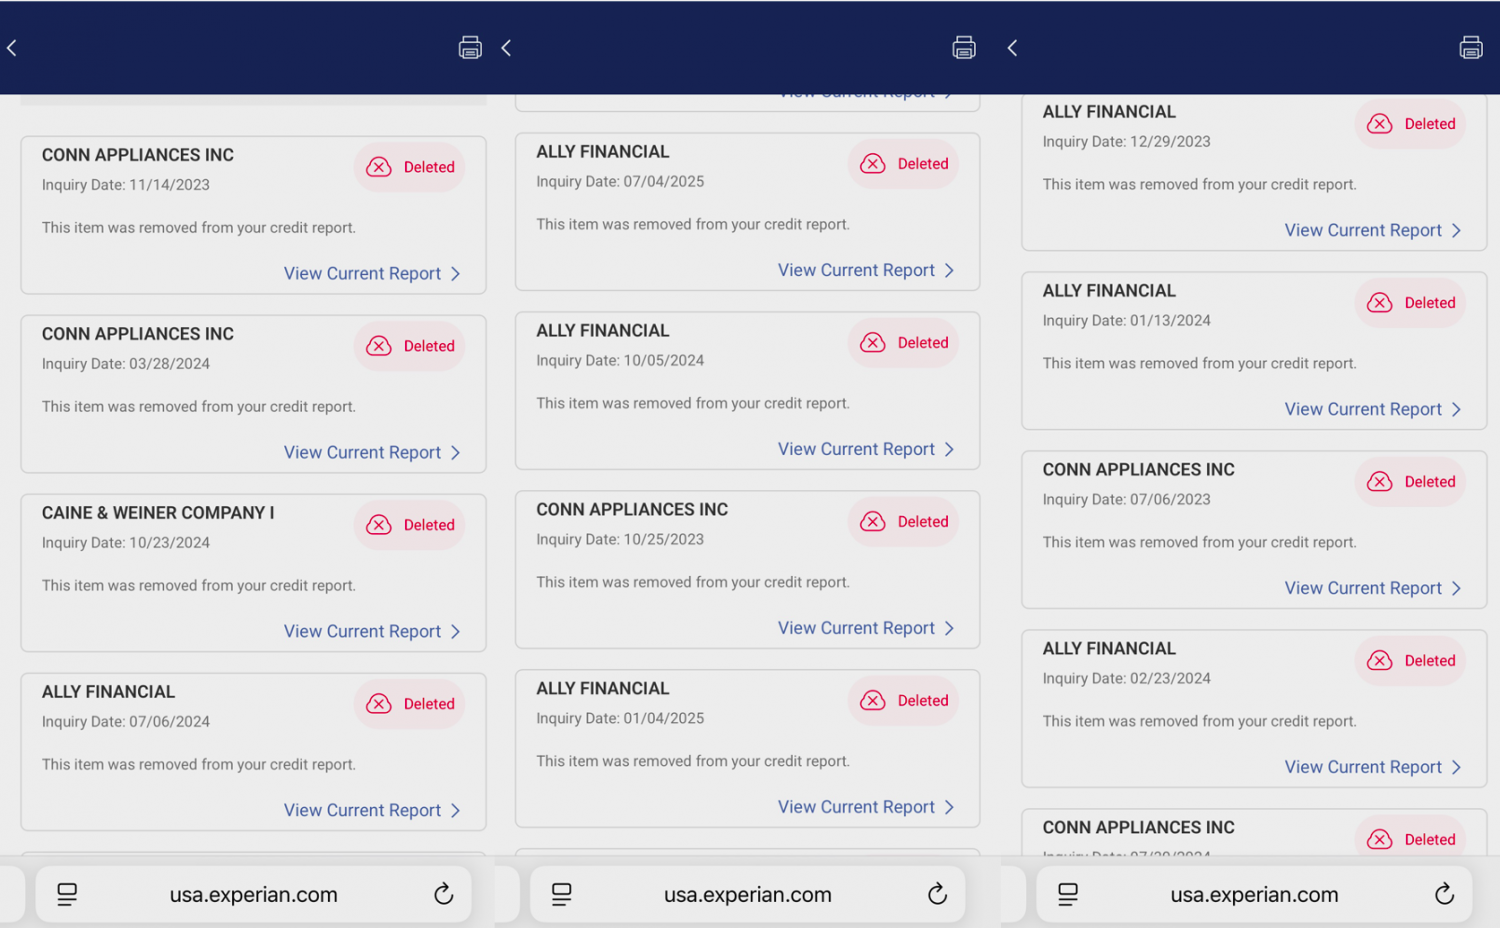Image resolution: width=1500 pixels, height=928 pixels.
Task: Click chevron beside Ally Financial 02/23/2024 report link
Action: pyautogui.click(x=1456, y=767)
